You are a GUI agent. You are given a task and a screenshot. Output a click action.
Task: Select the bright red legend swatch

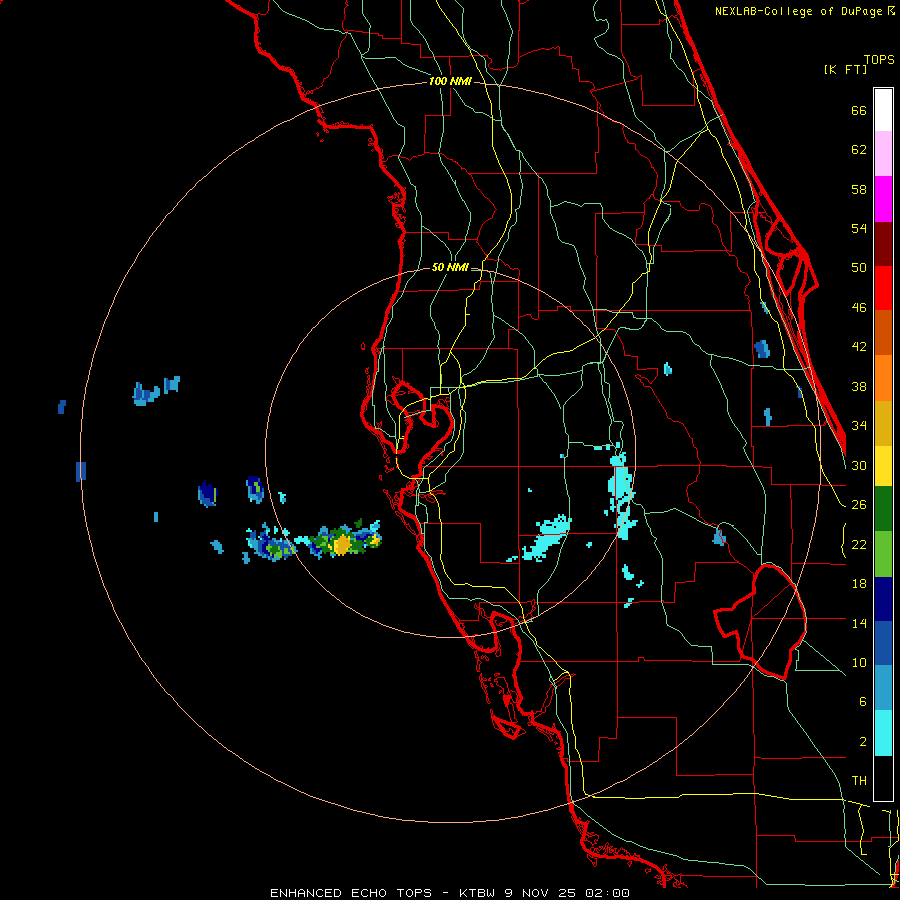click(883, 288)
